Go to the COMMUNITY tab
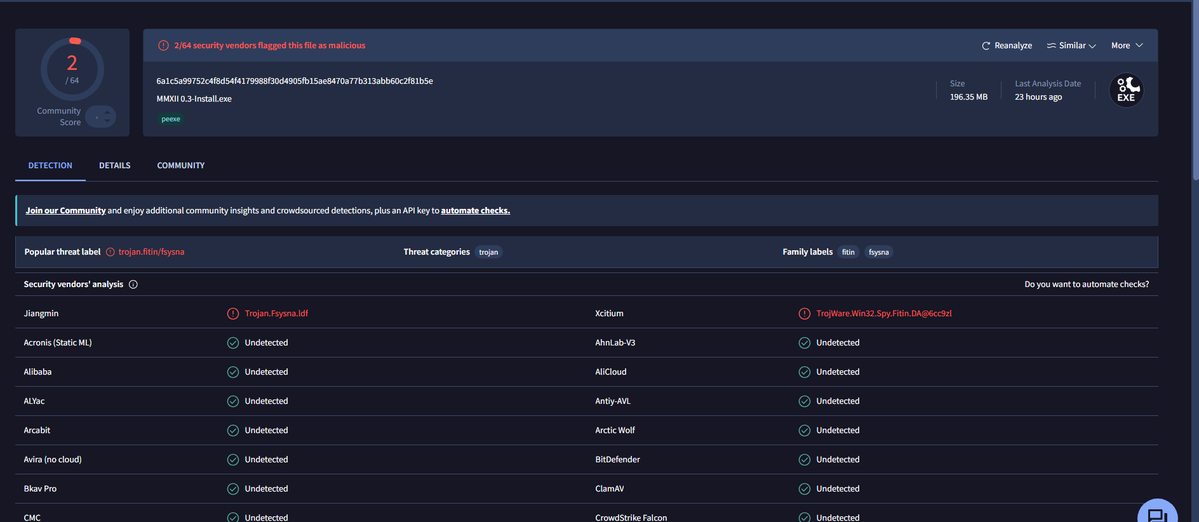This screenshot has width=1199, height=522. point(180,165)
